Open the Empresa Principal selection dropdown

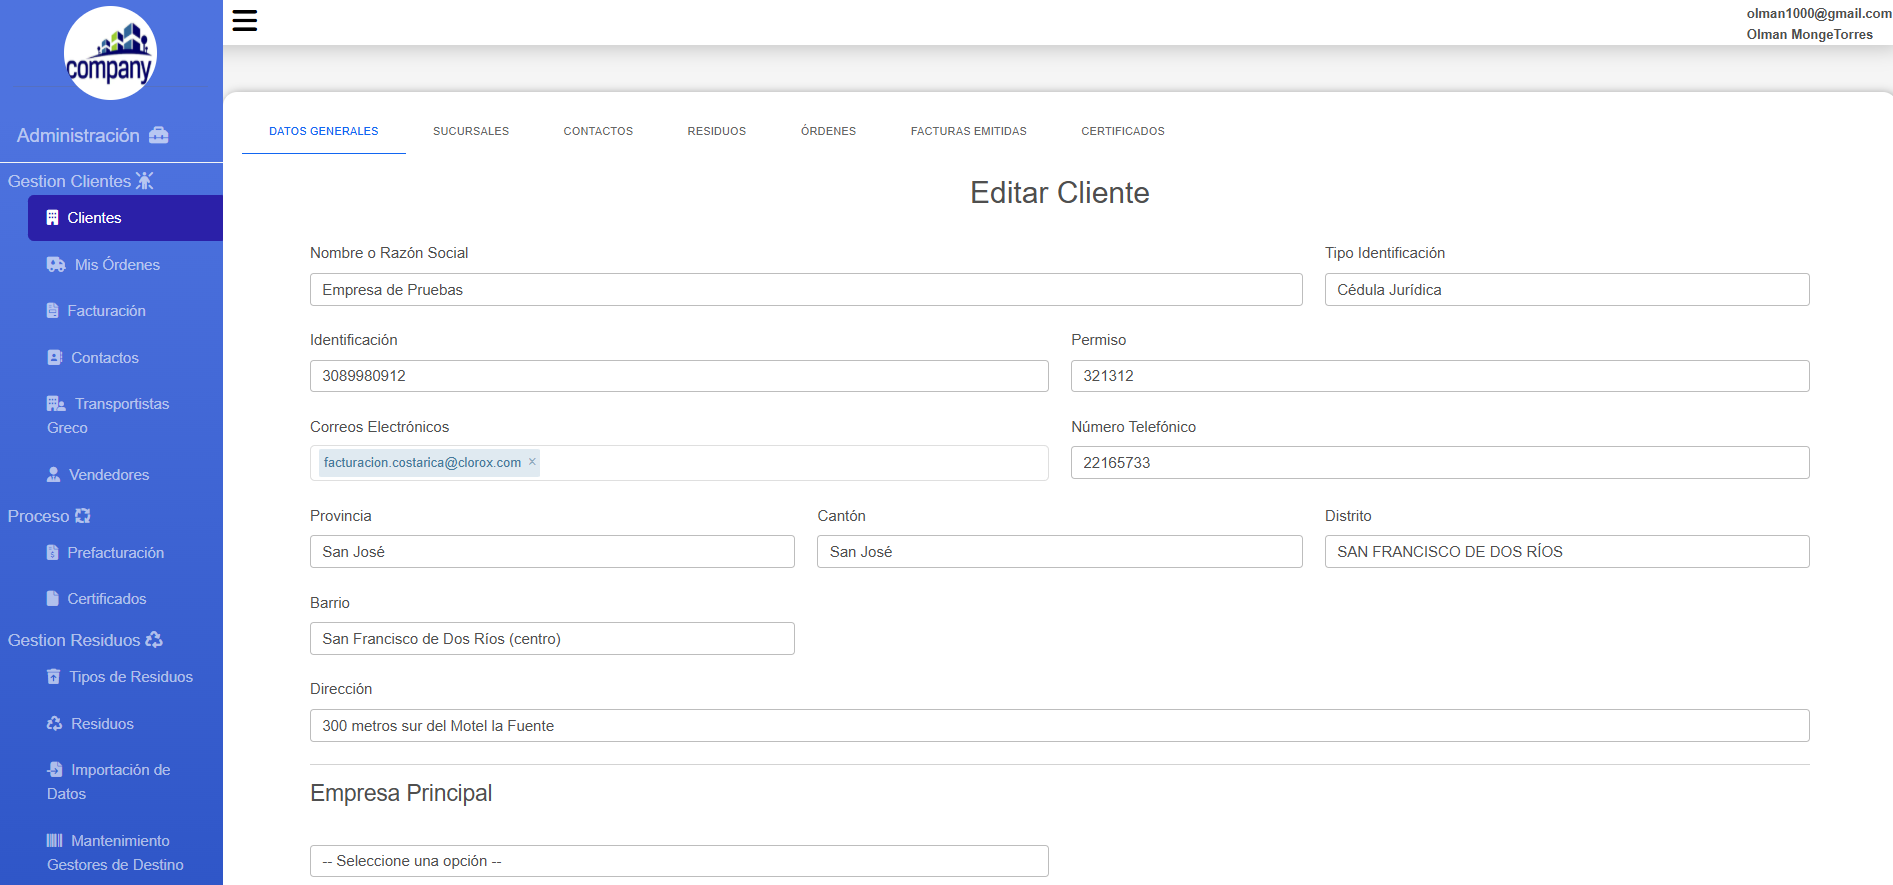click(x=679, y=861)
